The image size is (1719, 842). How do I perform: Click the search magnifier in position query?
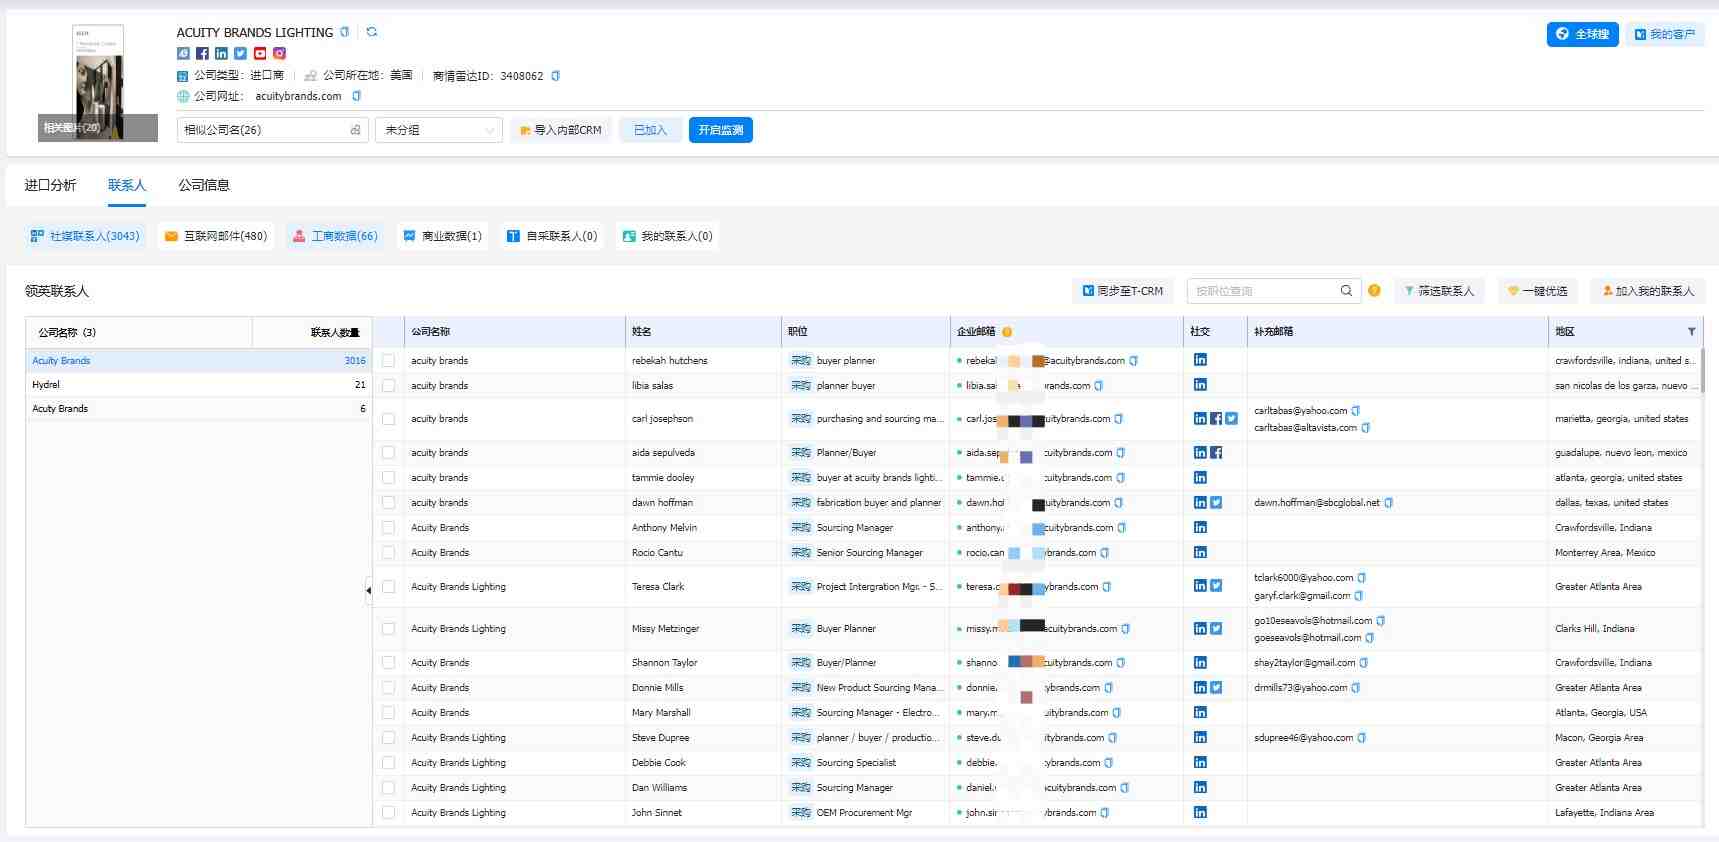pyautogui.click(x=1346, y=291)
